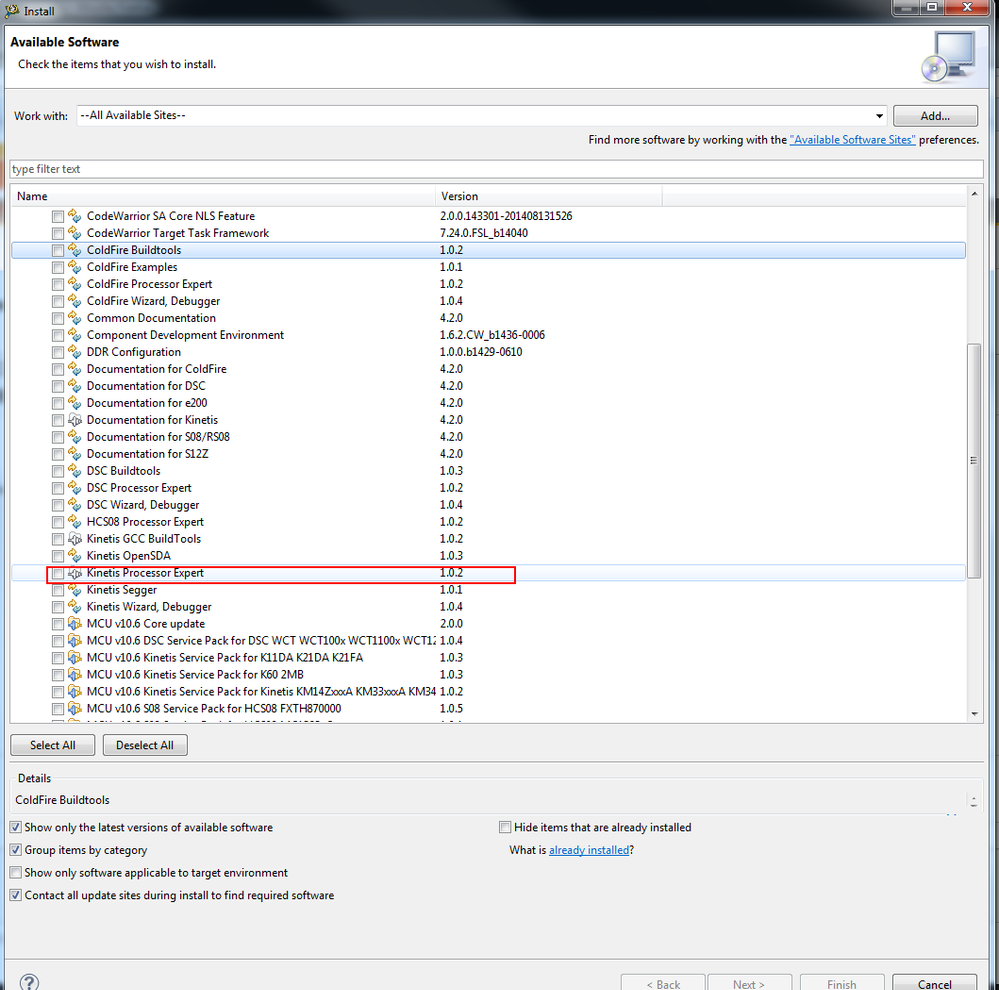
Task: Click the icon next to DDR Configuration
Action: [75, 352]
